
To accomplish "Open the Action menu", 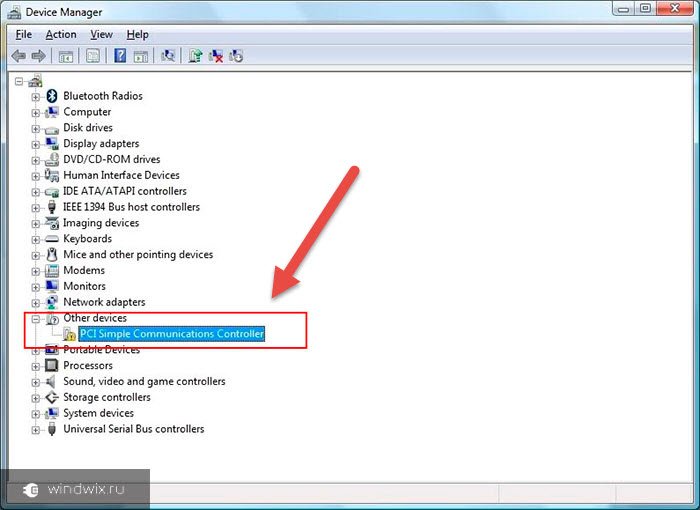I will pyautogui.click(x=61, y=34).
